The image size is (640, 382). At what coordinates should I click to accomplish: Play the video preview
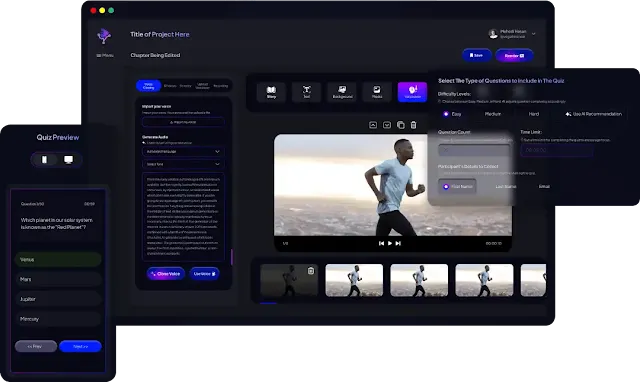pyautogui.click(x=390, y=243)
